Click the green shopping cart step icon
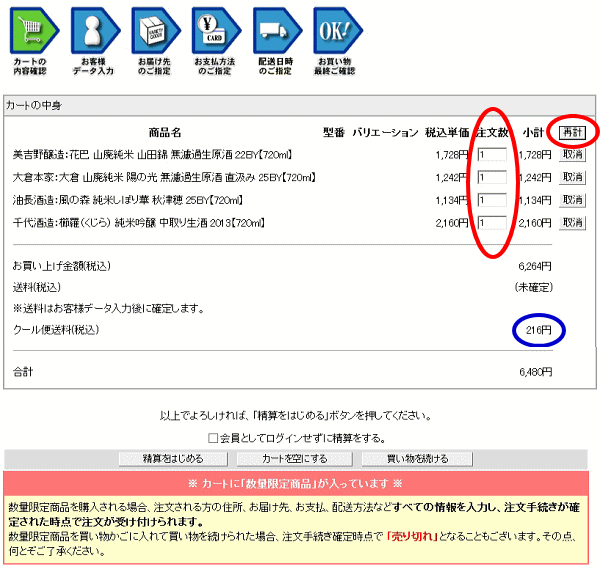Viewport: 600px width, 569px height. click(x=34, y=31)
